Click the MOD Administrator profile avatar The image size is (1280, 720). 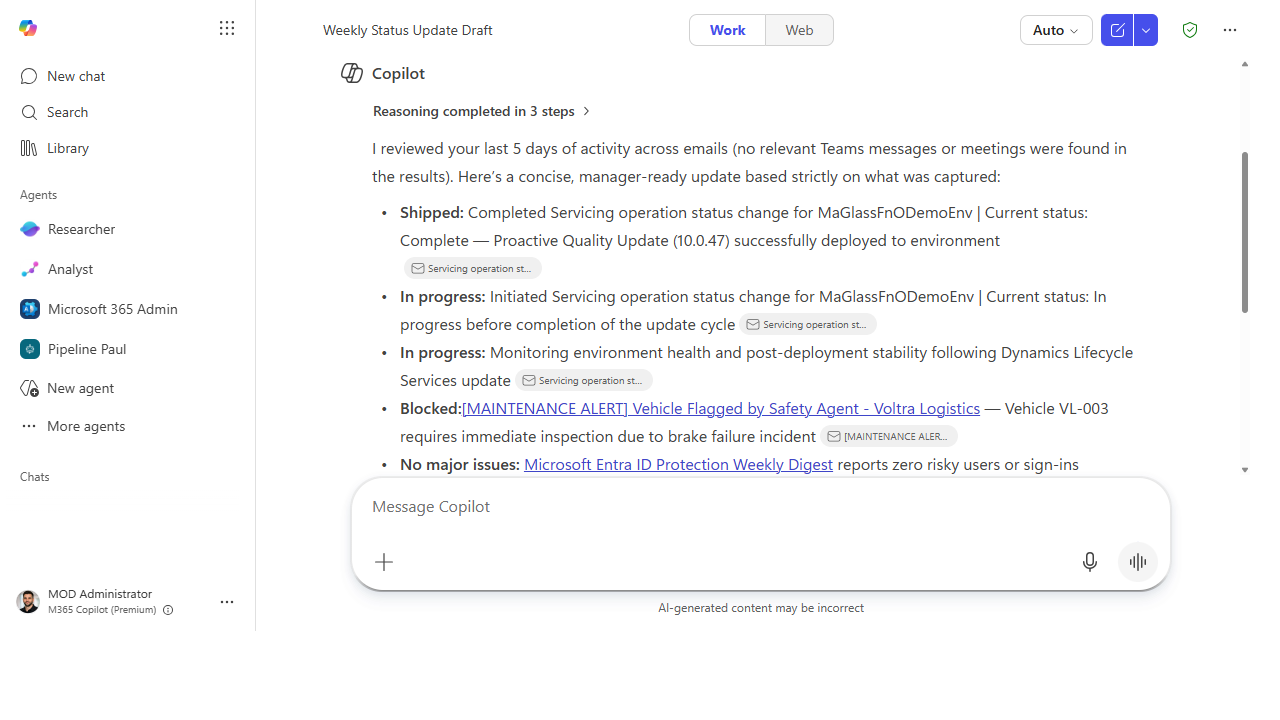(28, 601)
